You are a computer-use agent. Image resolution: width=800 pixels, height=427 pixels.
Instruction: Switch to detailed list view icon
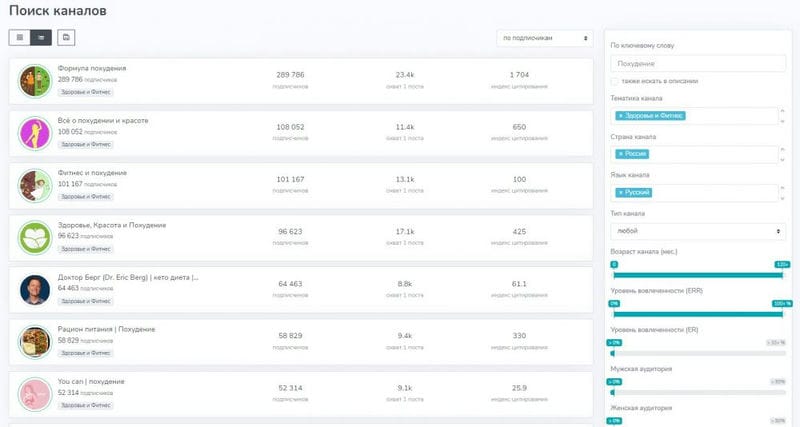[x=41, y=37]
